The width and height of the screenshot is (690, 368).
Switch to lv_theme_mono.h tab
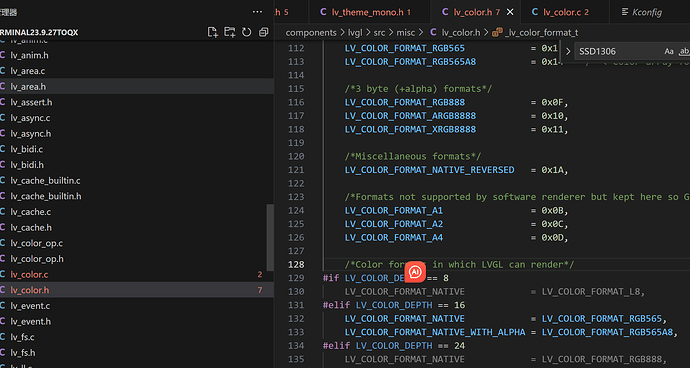coord(365,12)
